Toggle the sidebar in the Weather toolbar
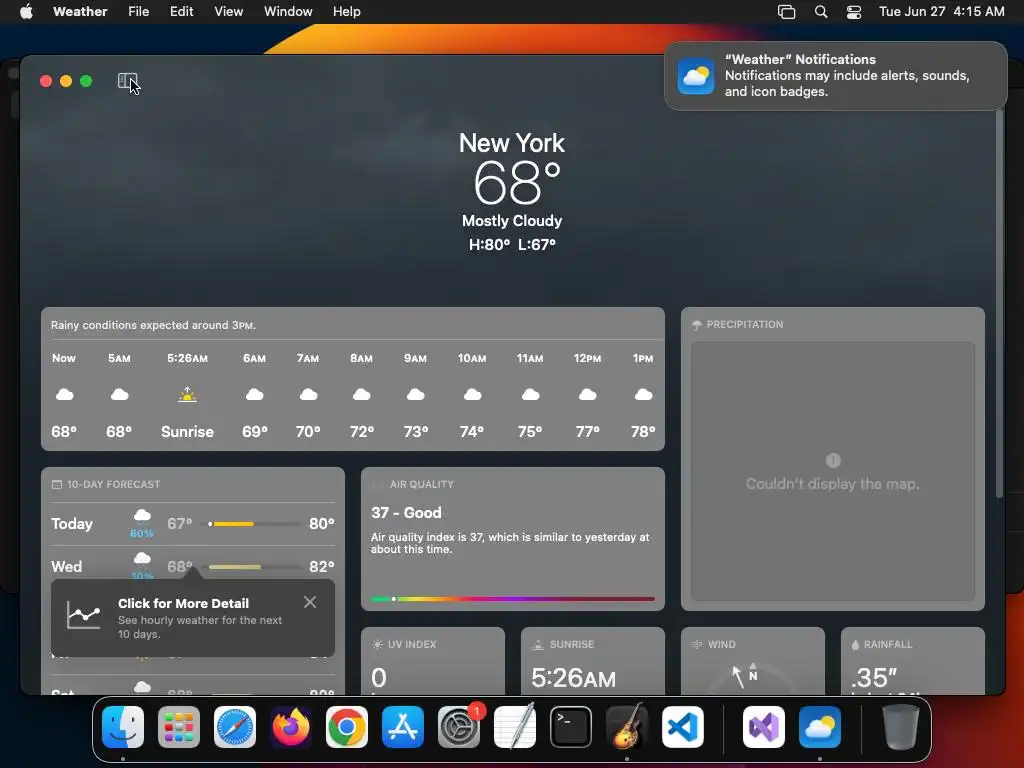The height and width of the screenshot is (768, 1024). tap(127, 80)
